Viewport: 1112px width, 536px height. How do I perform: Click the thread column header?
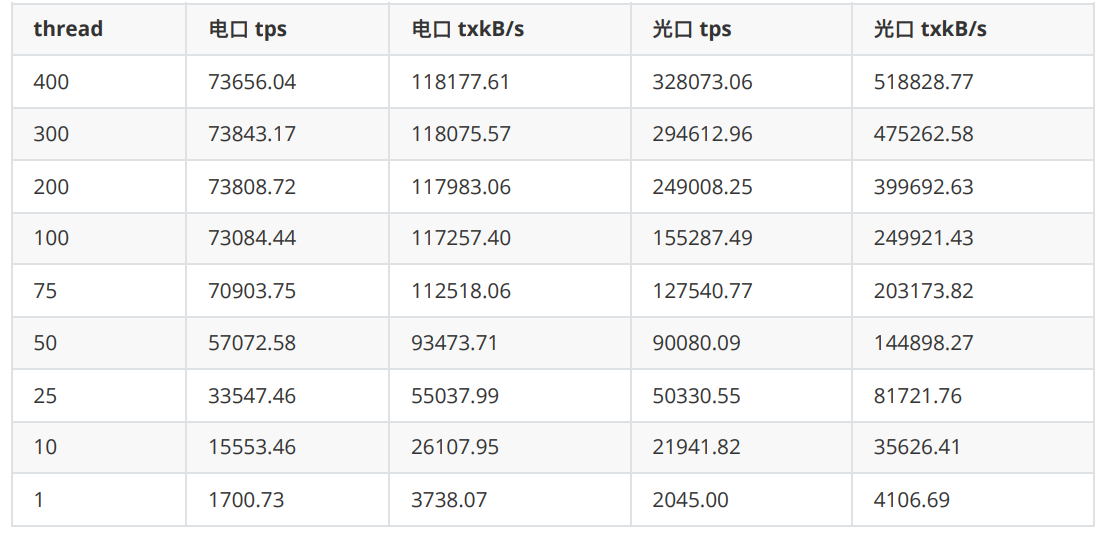[x=68, y=29]
